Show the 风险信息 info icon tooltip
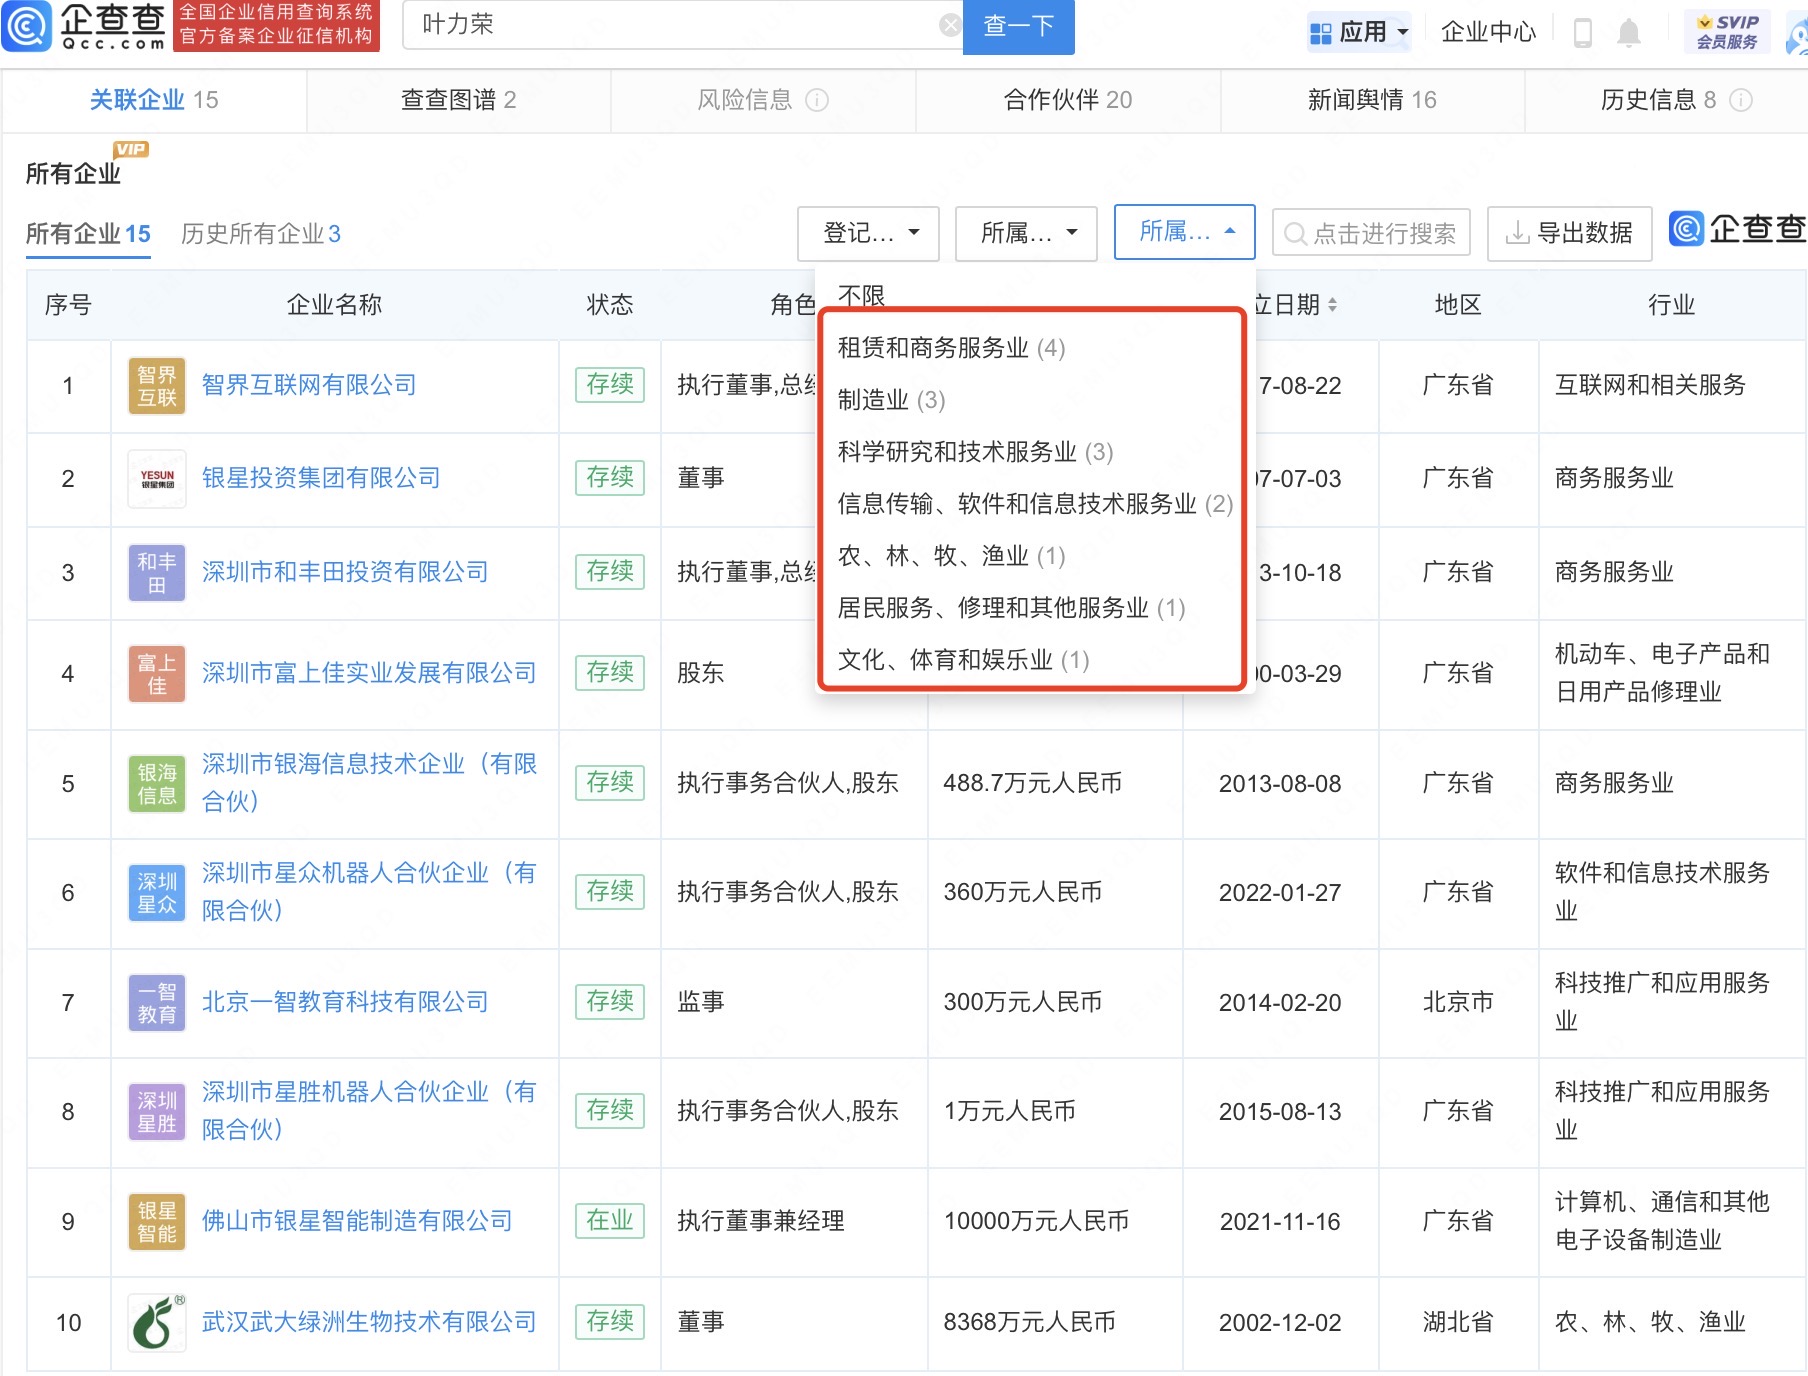1808x1376 pixels. click(817, 100)
